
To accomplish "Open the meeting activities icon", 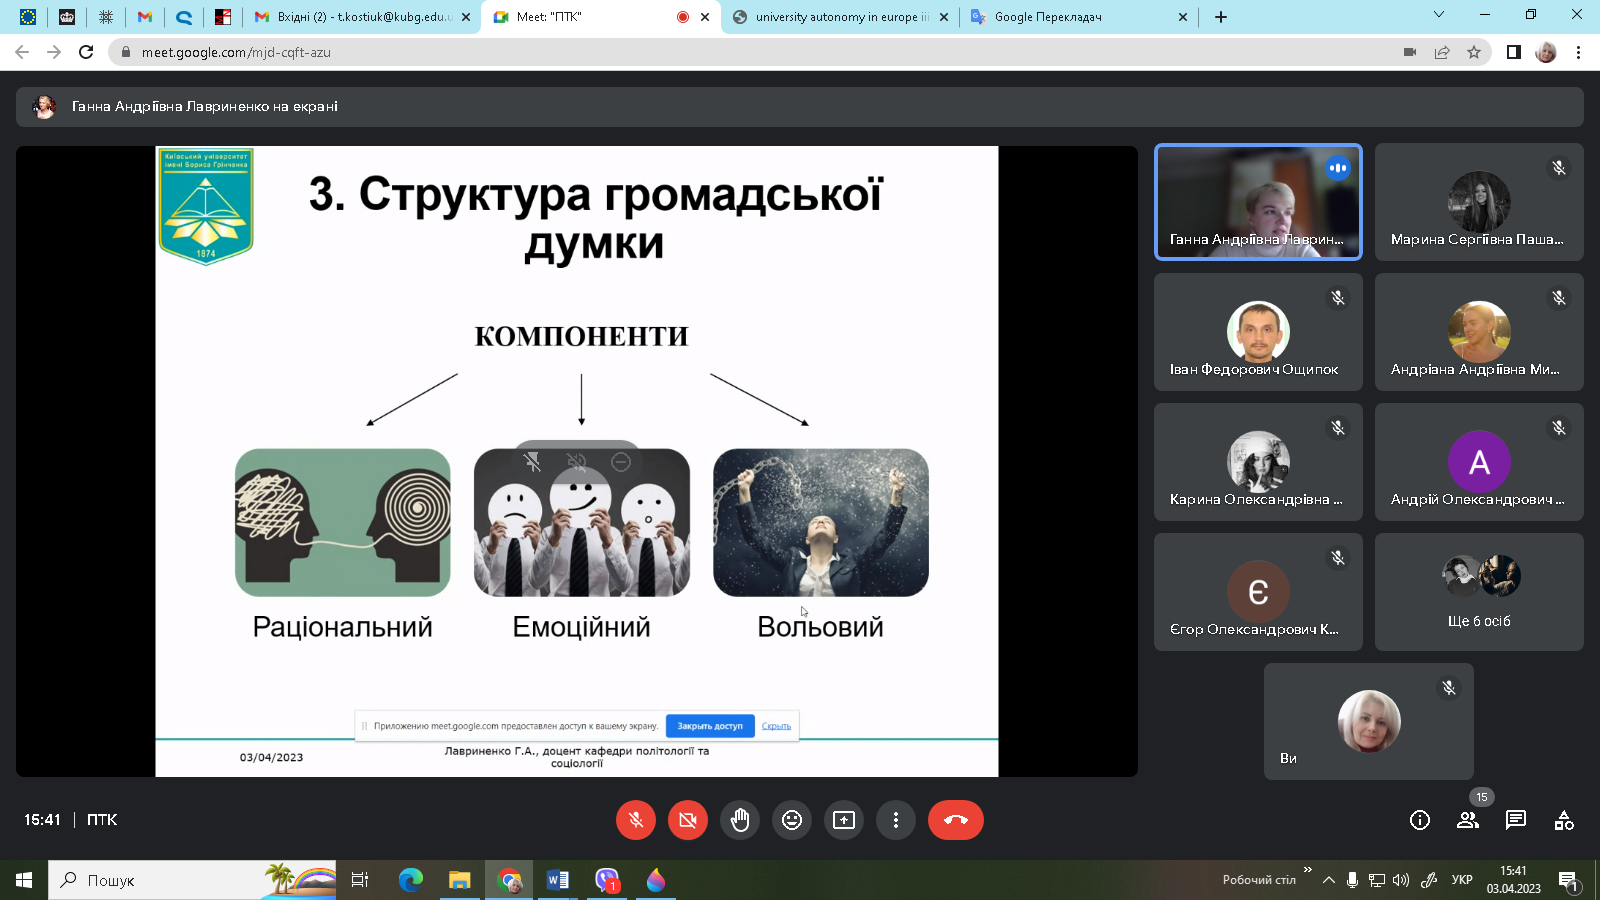I will pyautogui.click(x=1563, y=820).
